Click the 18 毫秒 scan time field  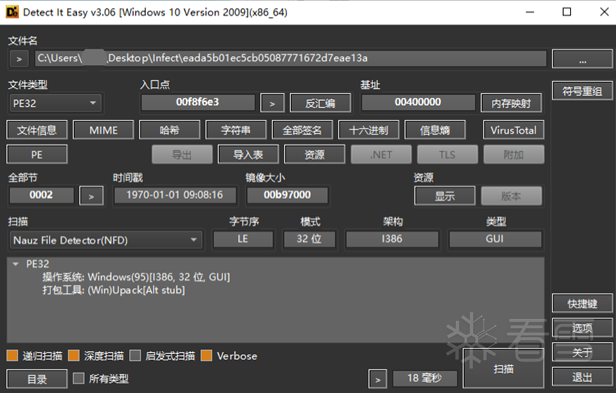pos(425,378)
